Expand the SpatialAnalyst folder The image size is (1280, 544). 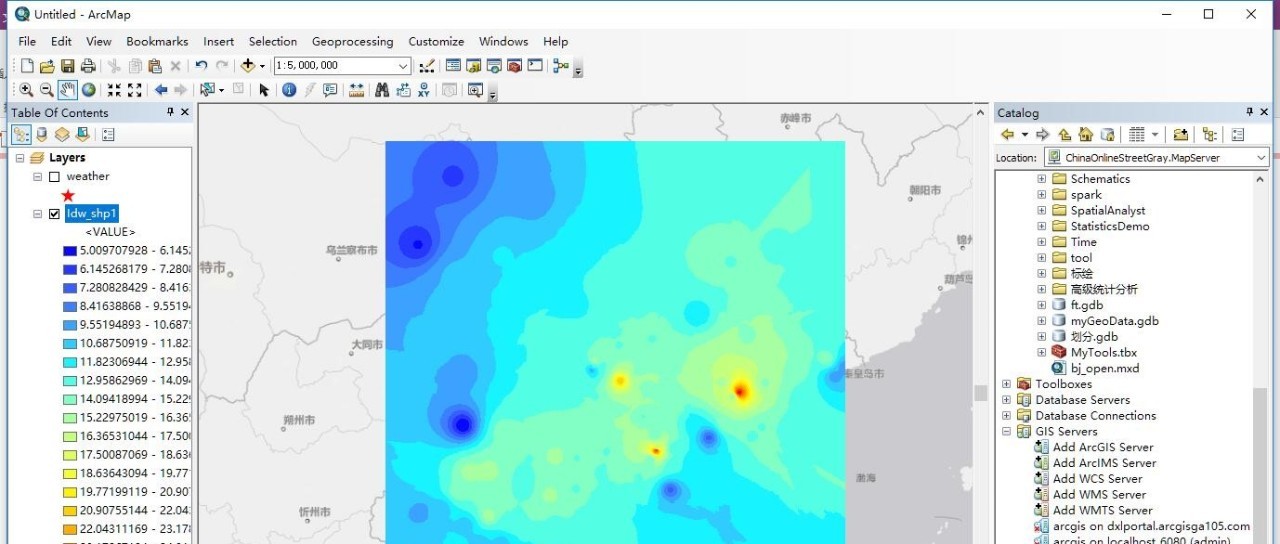tap(1041, 211)
